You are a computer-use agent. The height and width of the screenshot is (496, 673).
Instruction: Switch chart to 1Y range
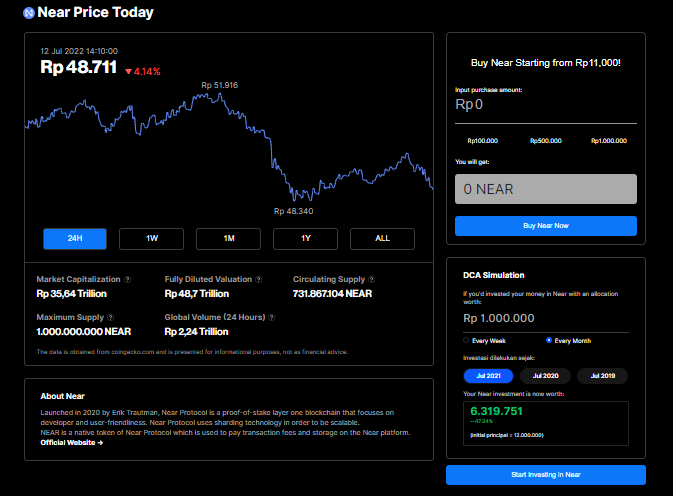click(x=305, y=239)
